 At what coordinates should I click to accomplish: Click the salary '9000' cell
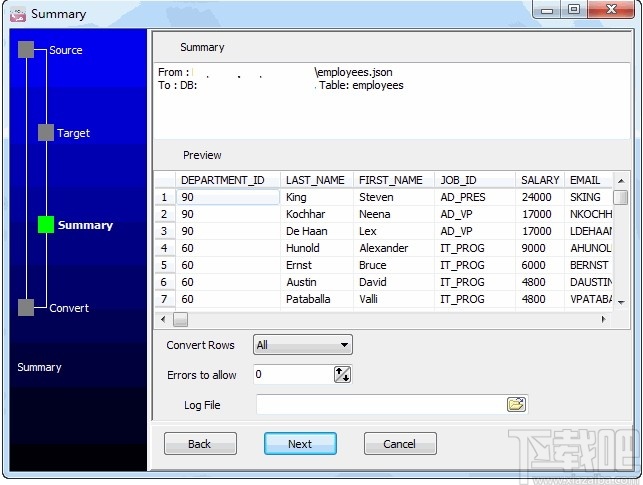click(540, 248)
